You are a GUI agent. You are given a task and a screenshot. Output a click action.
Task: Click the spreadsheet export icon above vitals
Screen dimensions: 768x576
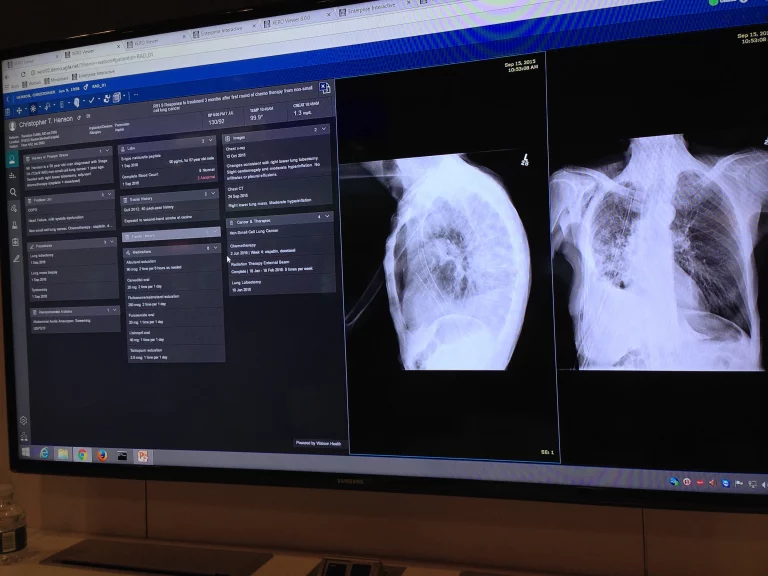pyautogui.click(x=325, y=88)
